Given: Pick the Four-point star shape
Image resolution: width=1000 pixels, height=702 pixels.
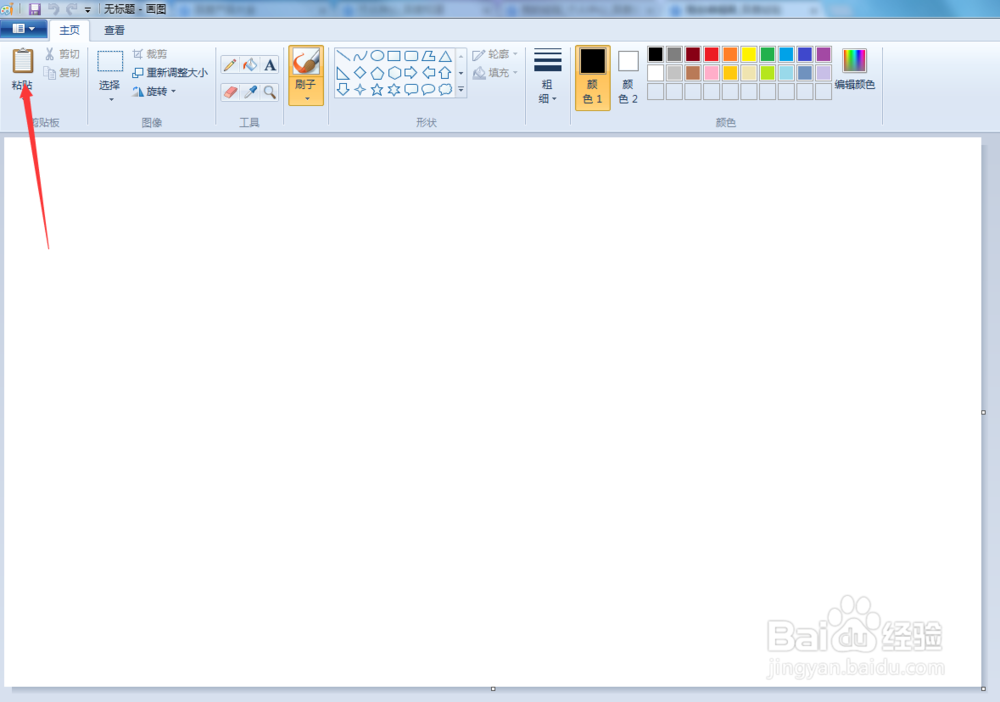Looking at the screenshot, I should coord(360,89).
